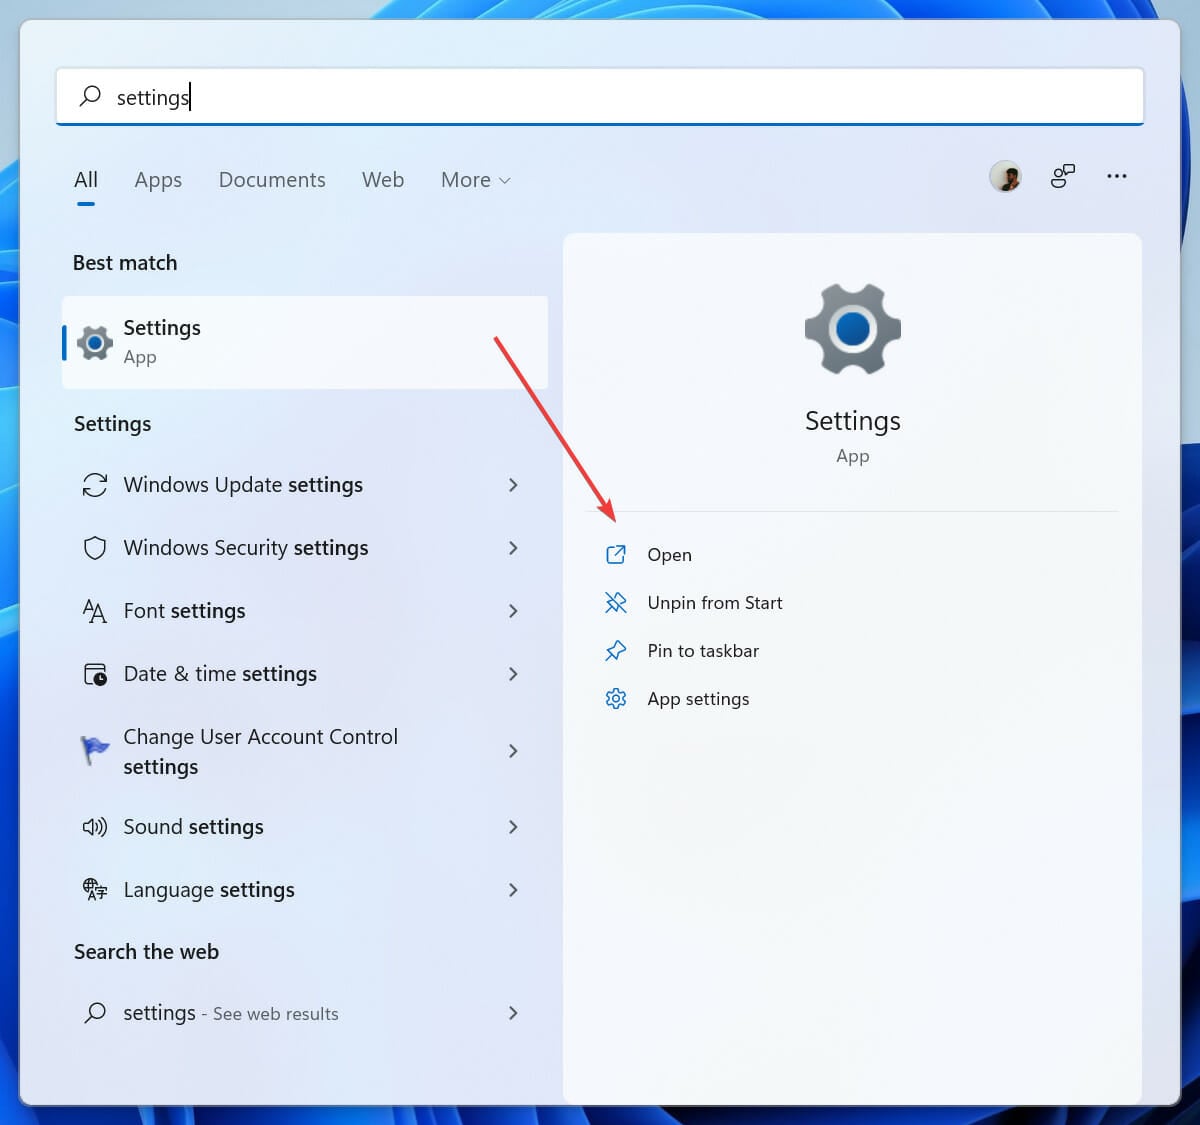Click the Settings title in preview pane
Viewport: 1200px width, 1125px height.
tap(853, 421)
